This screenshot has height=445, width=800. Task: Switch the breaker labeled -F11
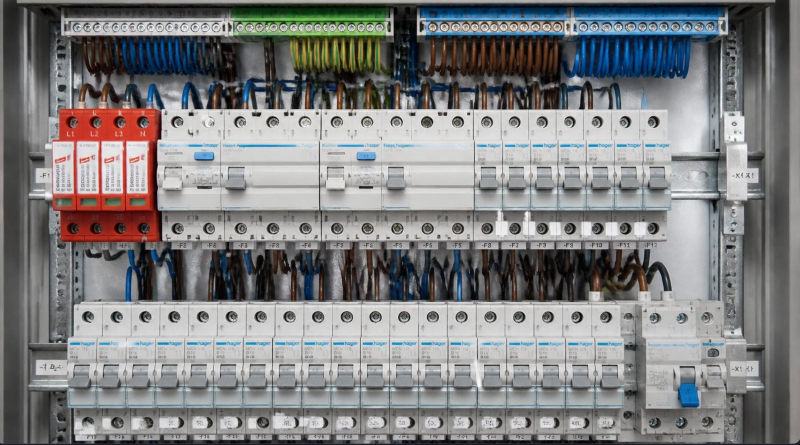pos(629,179)
